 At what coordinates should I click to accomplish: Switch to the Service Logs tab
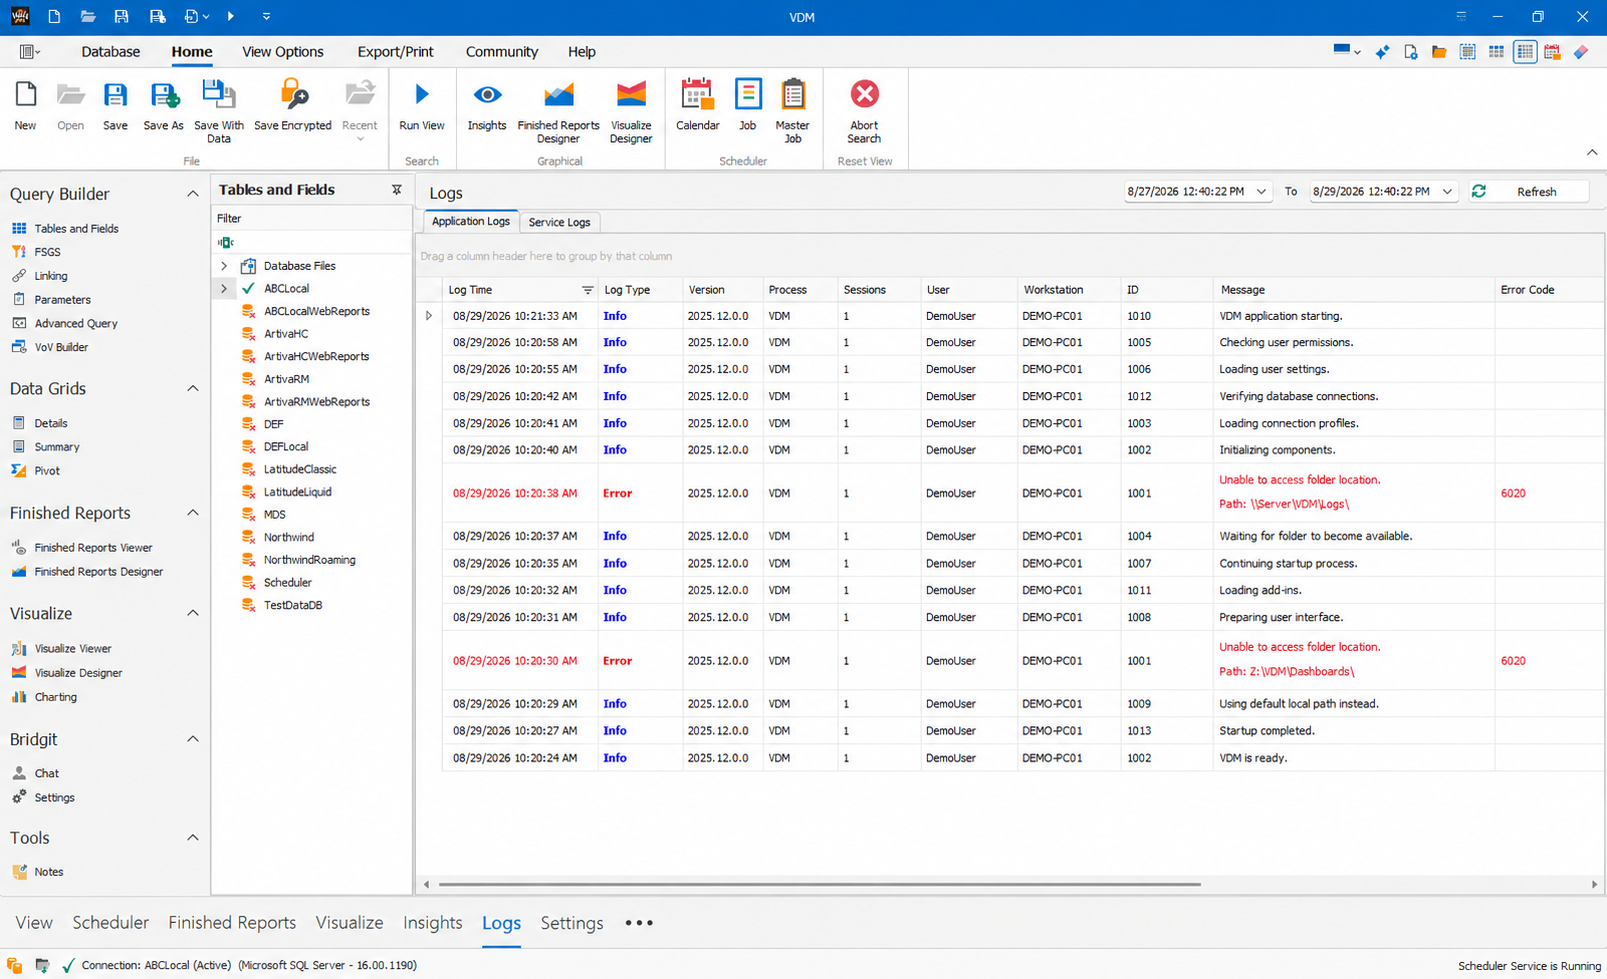(559, 222)
